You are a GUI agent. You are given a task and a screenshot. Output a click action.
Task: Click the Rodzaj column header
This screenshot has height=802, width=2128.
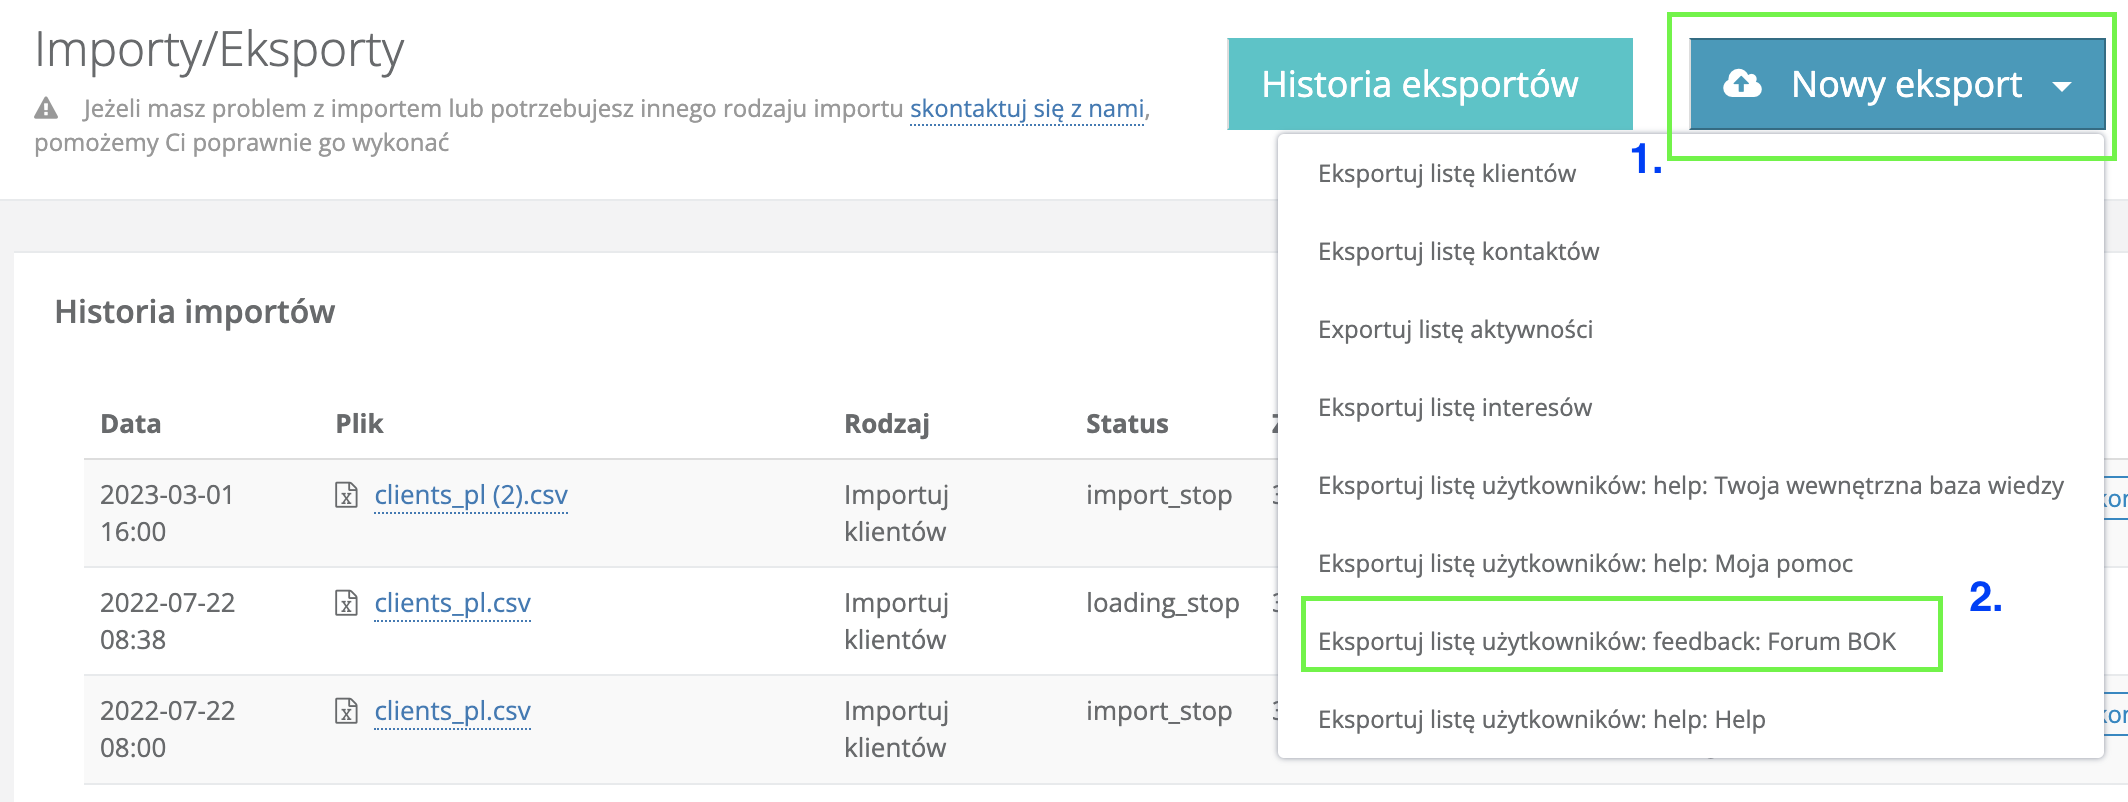[x=887, y=424]
